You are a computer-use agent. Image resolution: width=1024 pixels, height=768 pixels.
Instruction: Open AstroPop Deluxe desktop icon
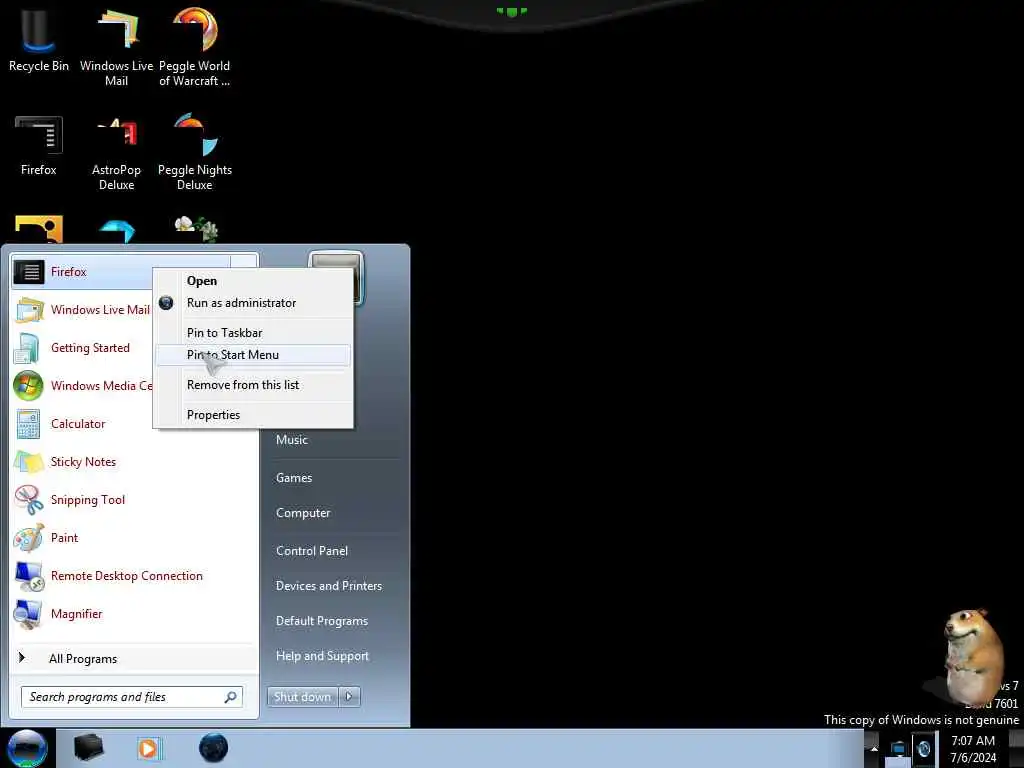coord(116,152)
